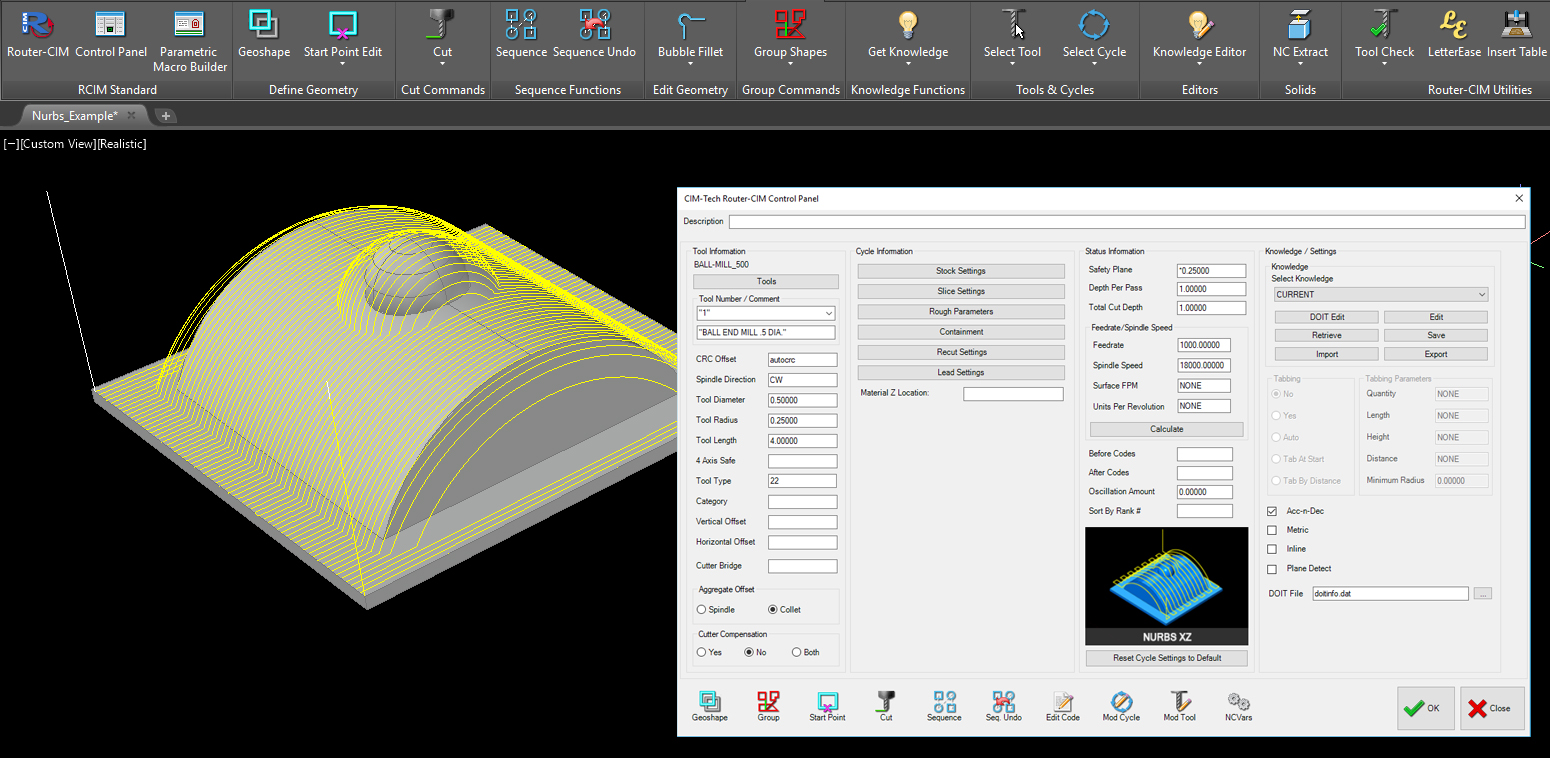
Task: Click the Mod Cycle icon in the dialog footer
Action: (x=1120, y=705)
